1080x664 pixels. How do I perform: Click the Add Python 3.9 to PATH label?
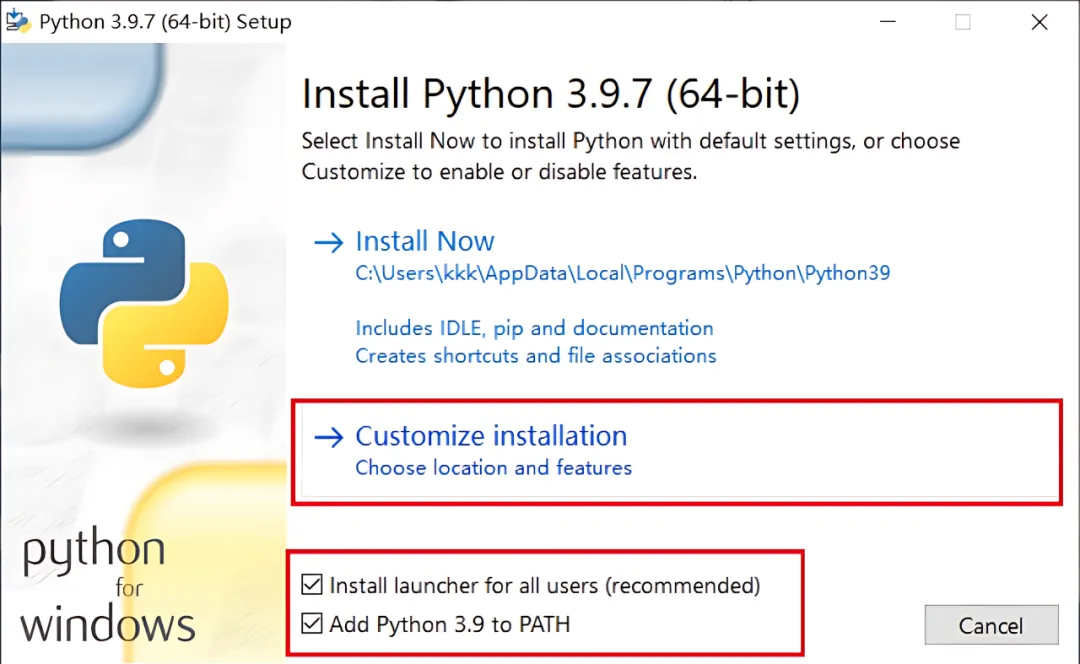coord(450,625)
